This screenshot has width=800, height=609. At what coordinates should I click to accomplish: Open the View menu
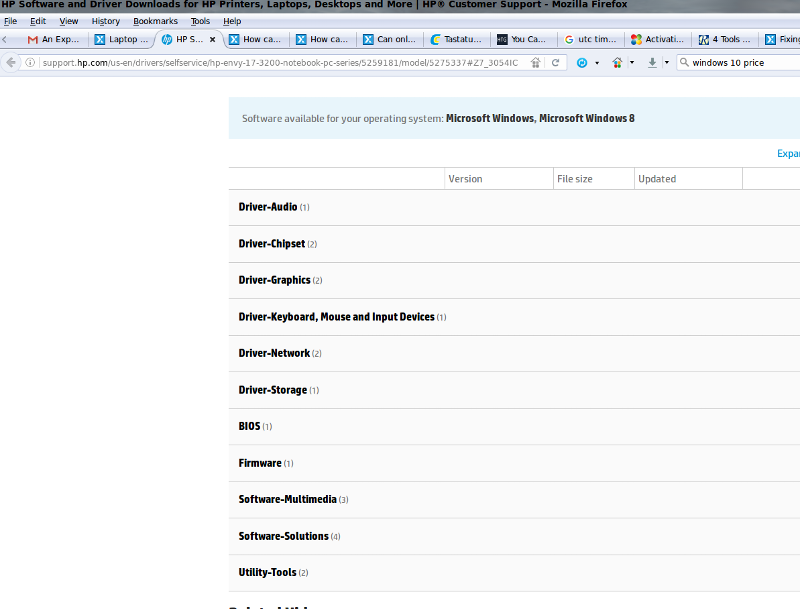[68, 21]
